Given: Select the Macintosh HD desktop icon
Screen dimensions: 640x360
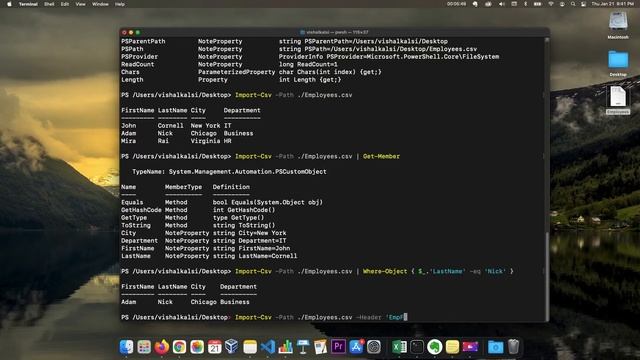Looking at the screenshot, I should click(618, 24).
